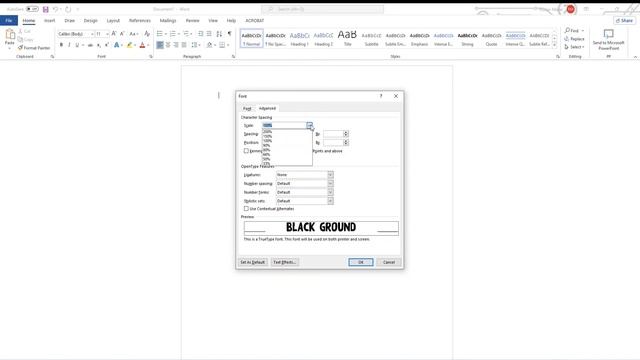Open the Stylistic sets dropdown
Image resolution: width=640 pixels, height=360 pixels.
(330, 201)
